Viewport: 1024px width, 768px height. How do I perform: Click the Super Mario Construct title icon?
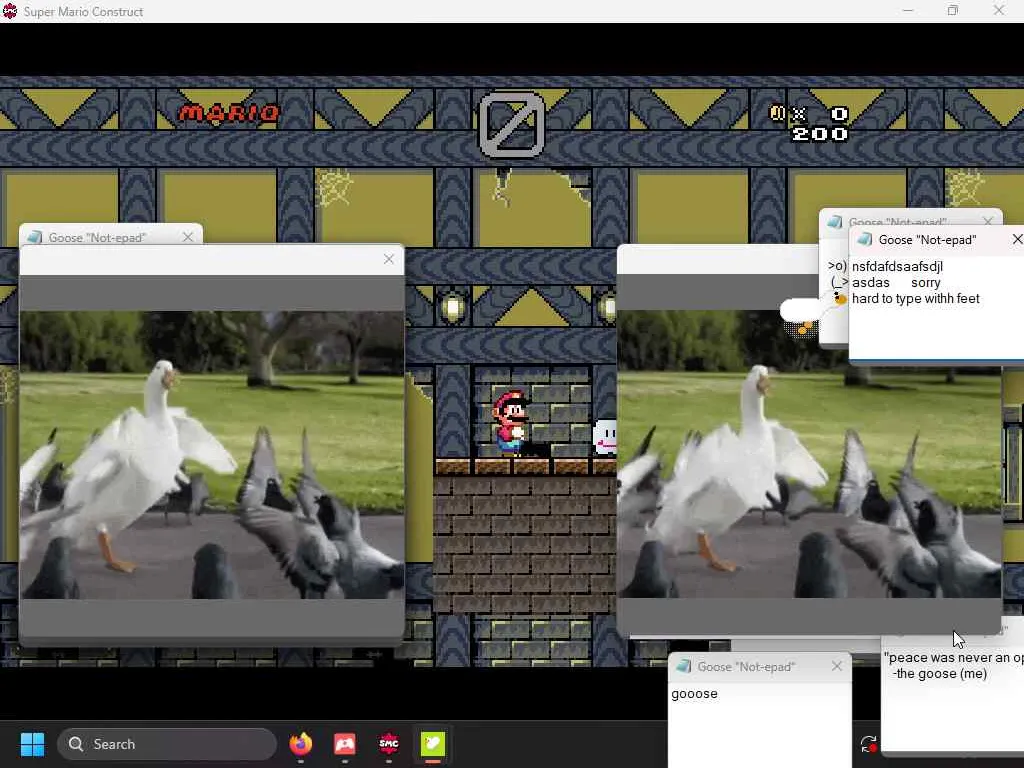(10, 11)
